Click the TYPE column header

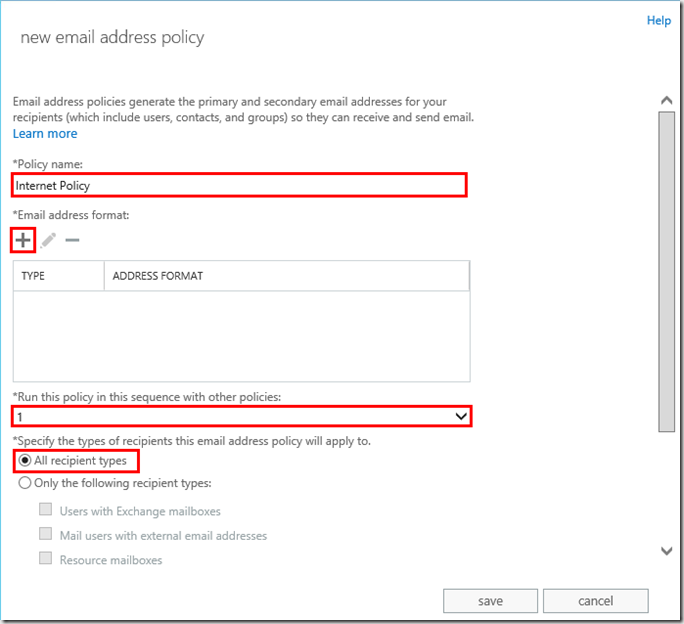click(x=58, y=276)
